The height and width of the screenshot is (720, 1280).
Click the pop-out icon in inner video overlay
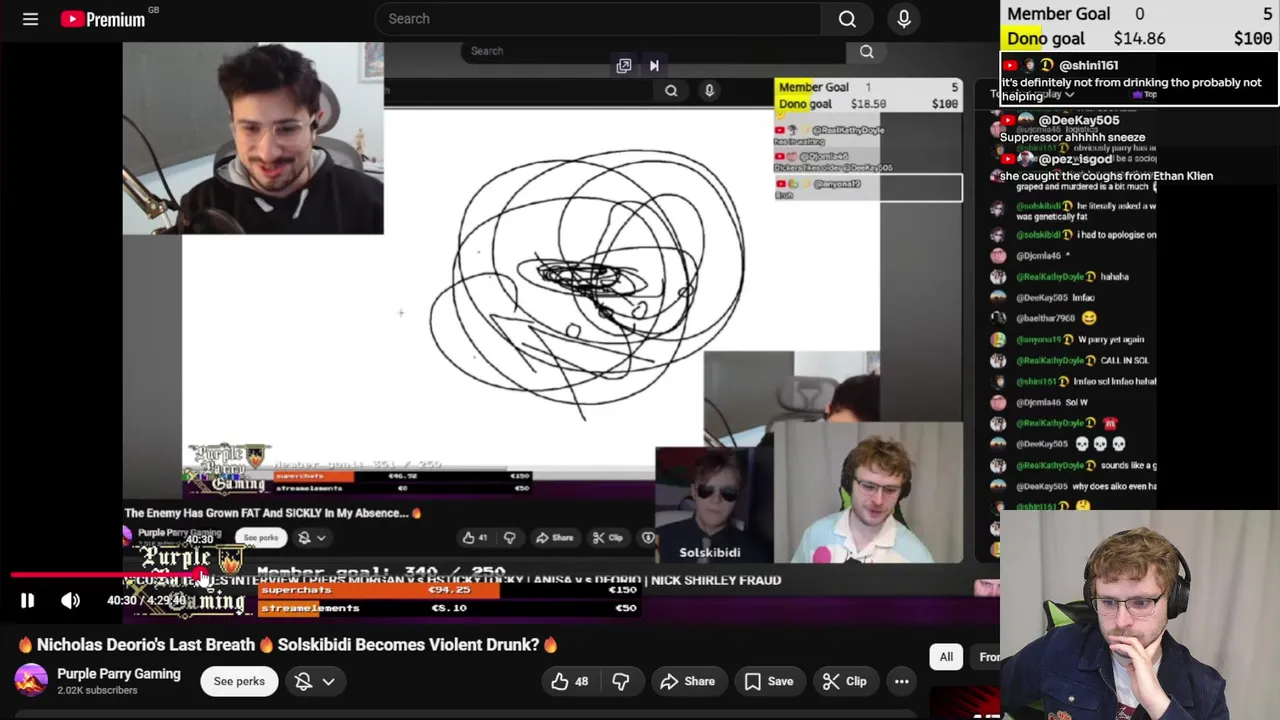(x=624, y=66)
